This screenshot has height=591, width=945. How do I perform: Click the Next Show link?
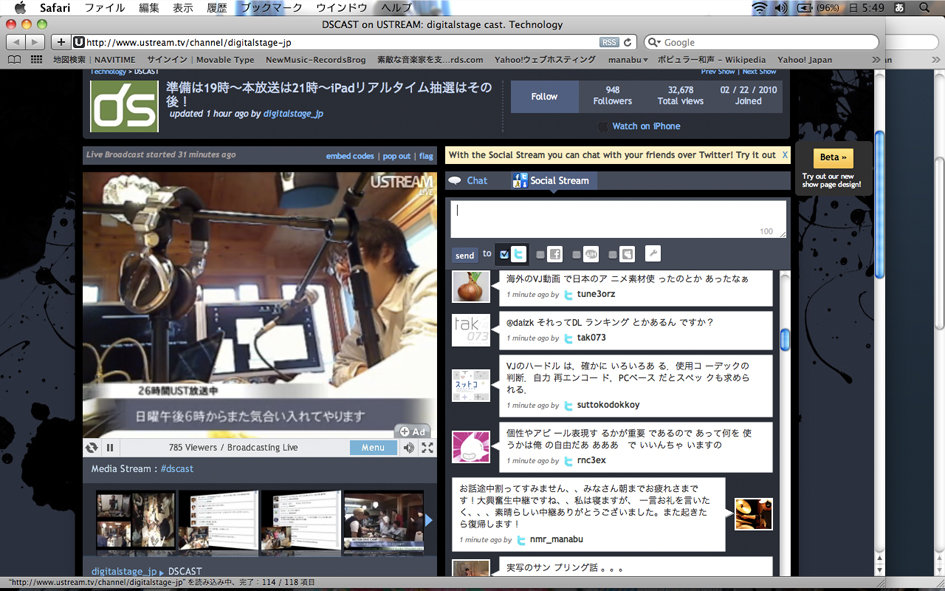point(759,72)
